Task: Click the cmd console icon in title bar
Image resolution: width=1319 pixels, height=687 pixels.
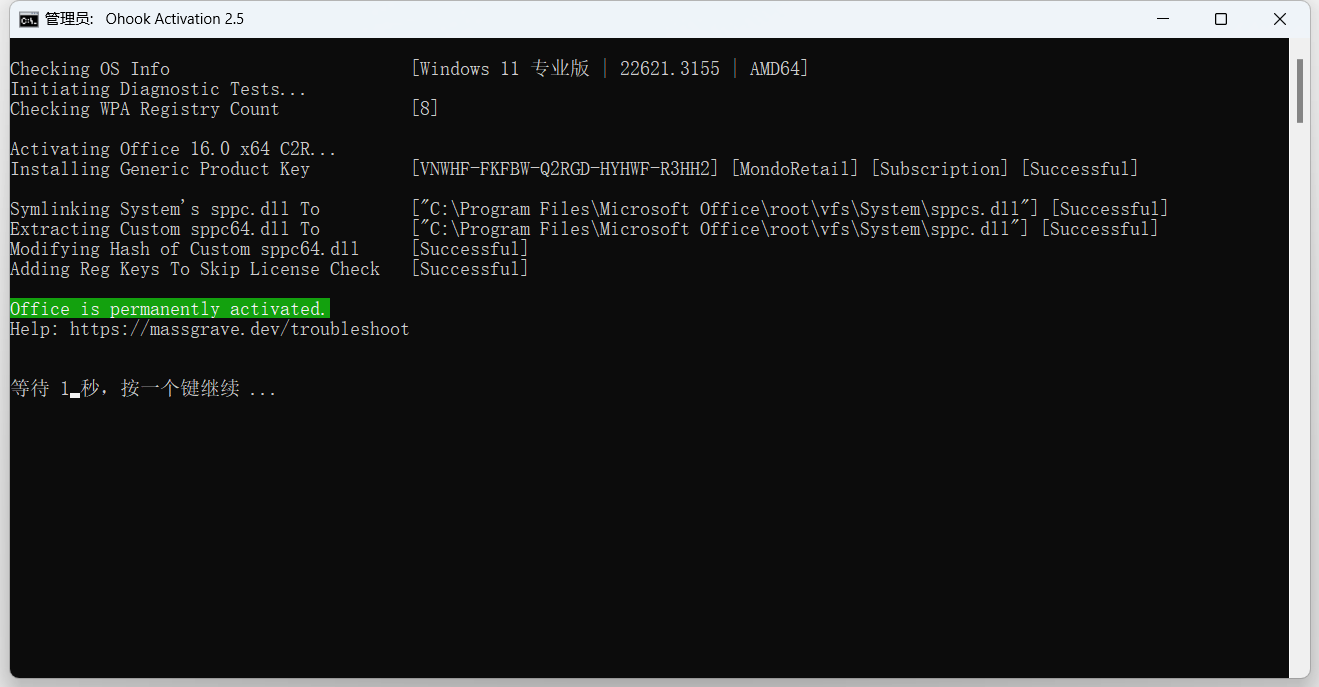Action: 30,19
